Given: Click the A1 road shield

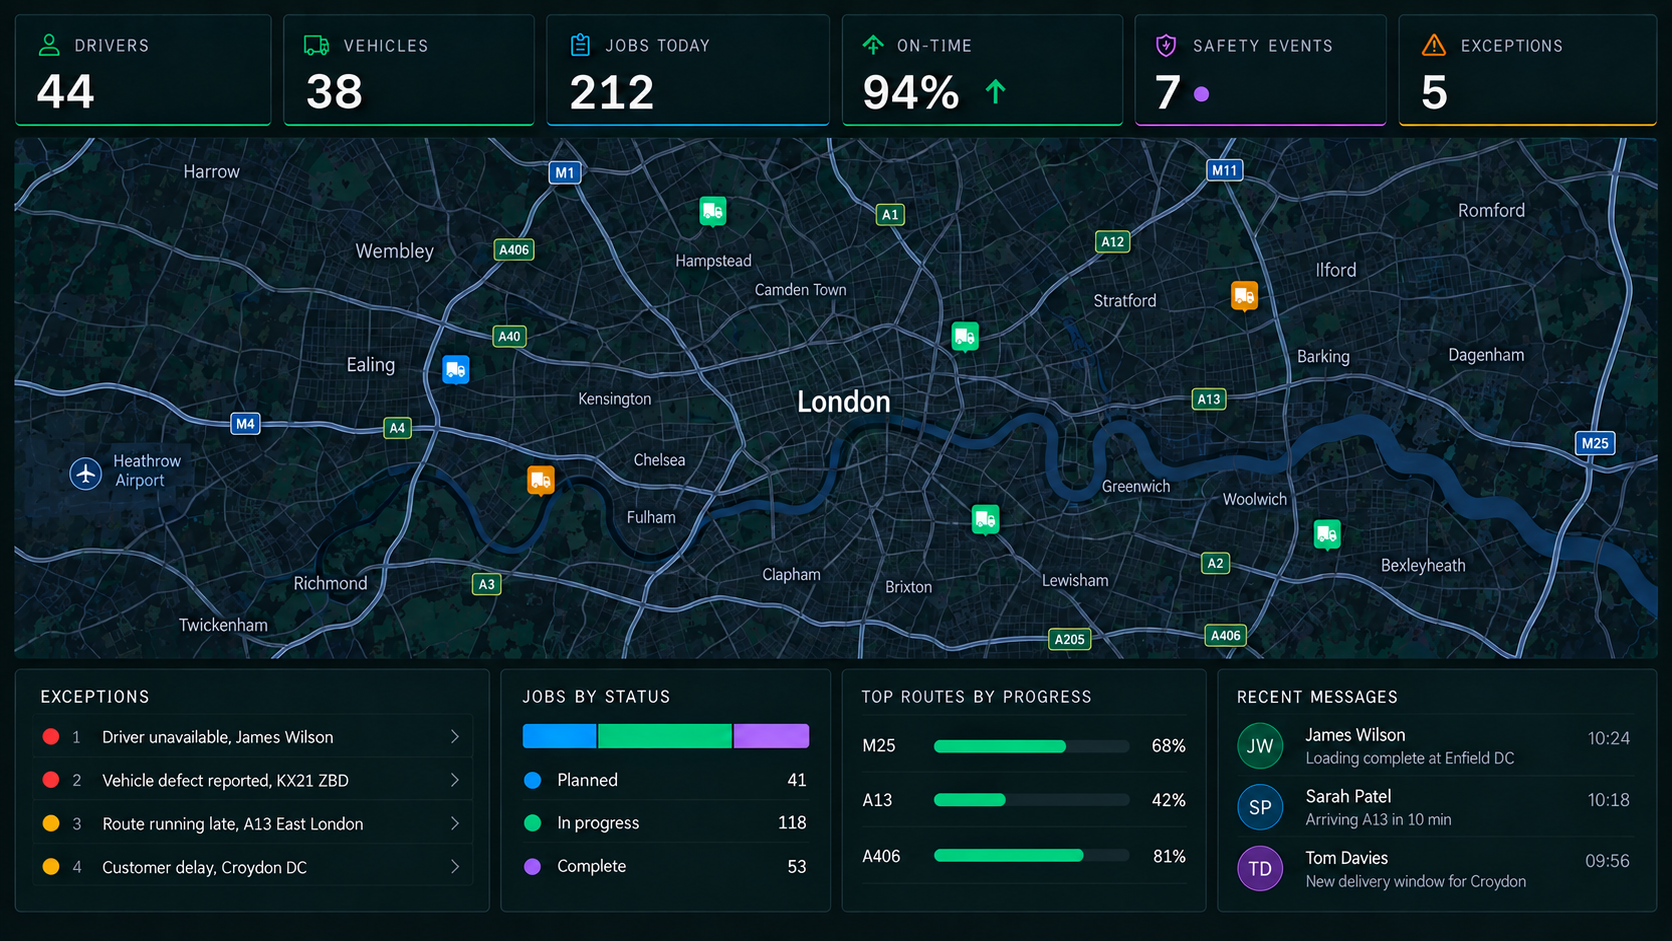Looking at the screenshot, I should click(890, 214).
